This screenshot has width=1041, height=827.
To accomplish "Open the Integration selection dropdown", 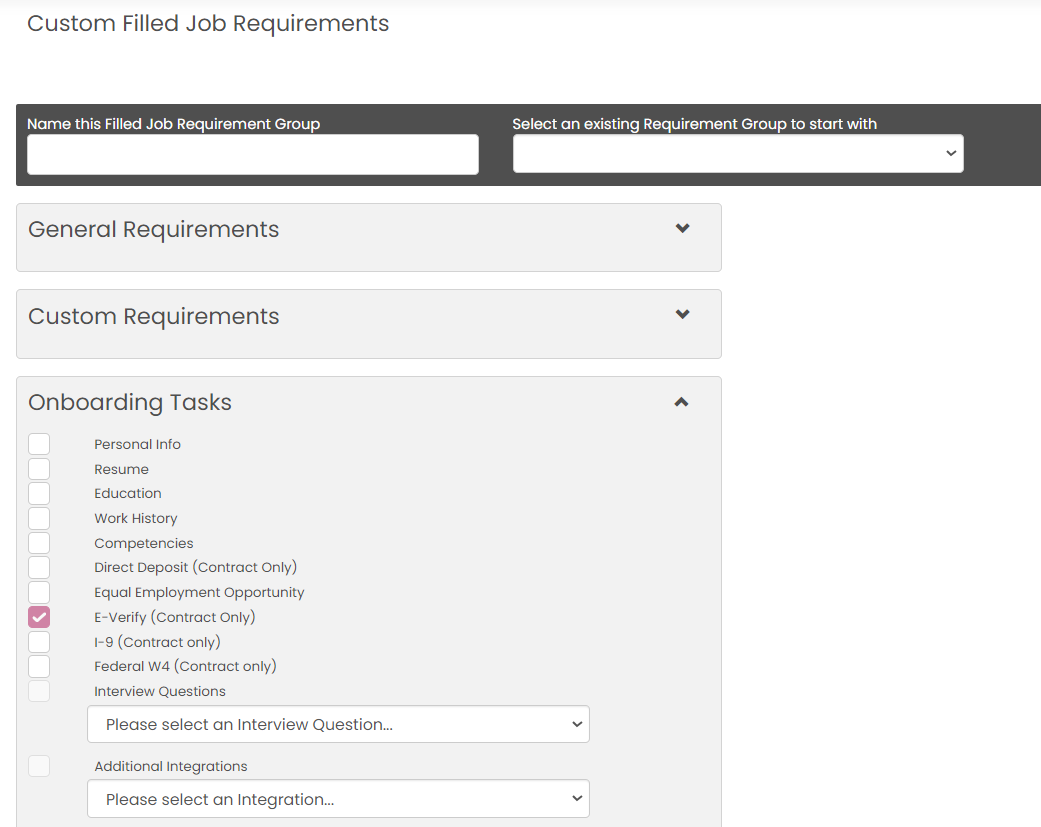I will [x=338, y=799].
